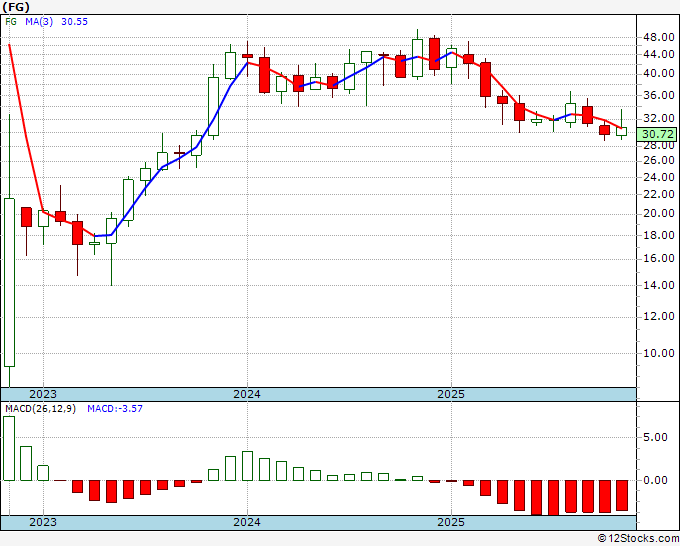Click the 20.00 price axis label
This screenshot has width=680, height=546.
658,213
